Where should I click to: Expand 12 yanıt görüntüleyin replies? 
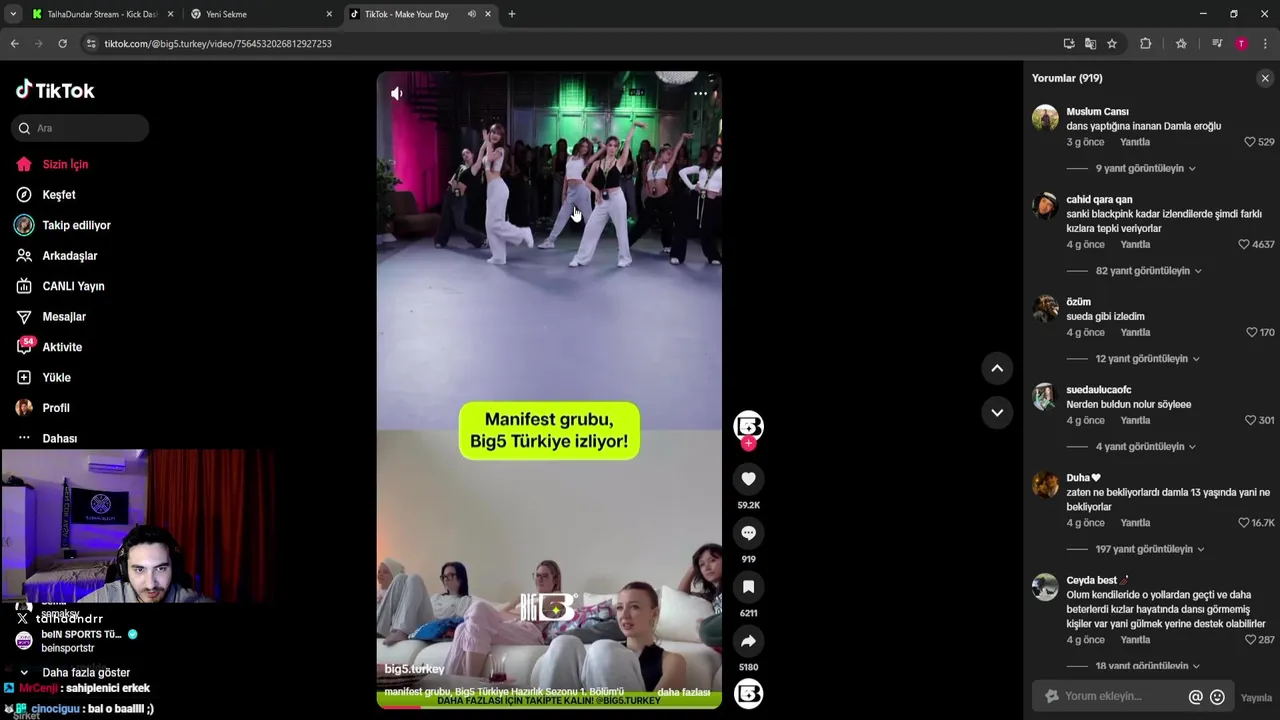(1147, 359)
